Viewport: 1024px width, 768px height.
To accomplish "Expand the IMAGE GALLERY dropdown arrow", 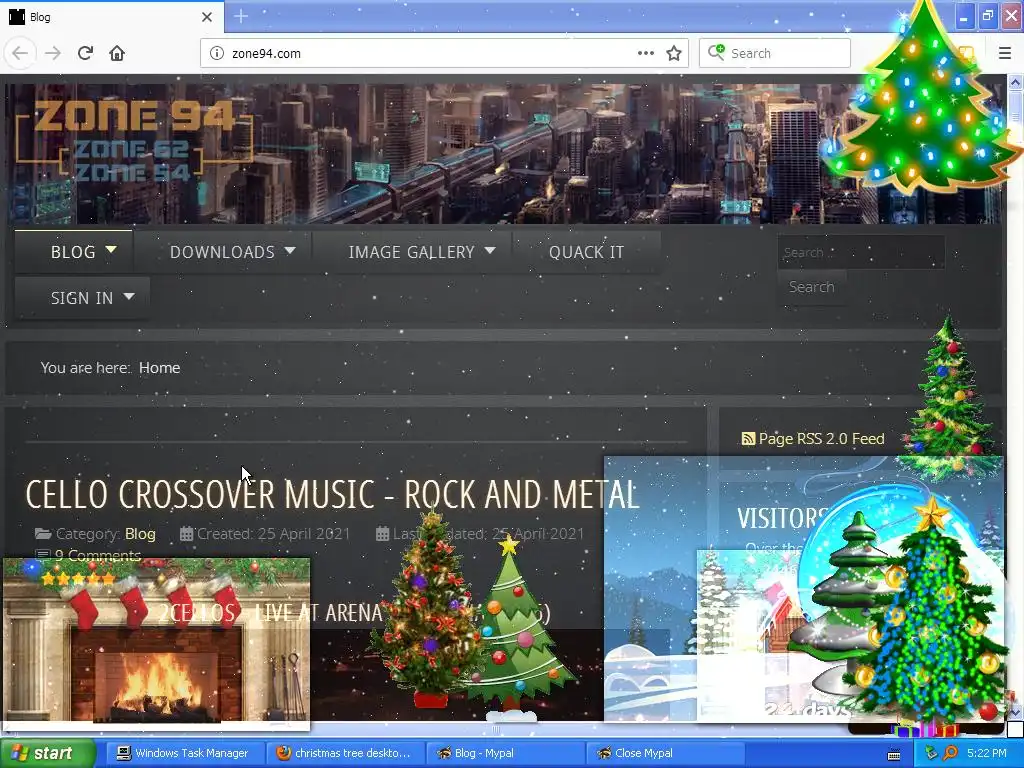I will tap(490, 250).
